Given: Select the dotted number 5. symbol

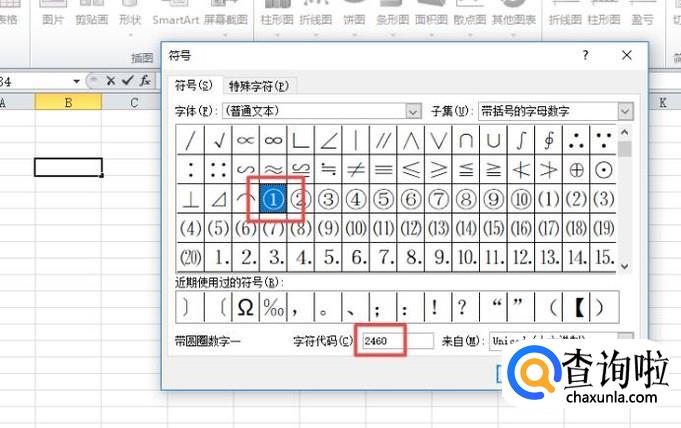Looking at the screenshot, I should [x=328, y=257].
